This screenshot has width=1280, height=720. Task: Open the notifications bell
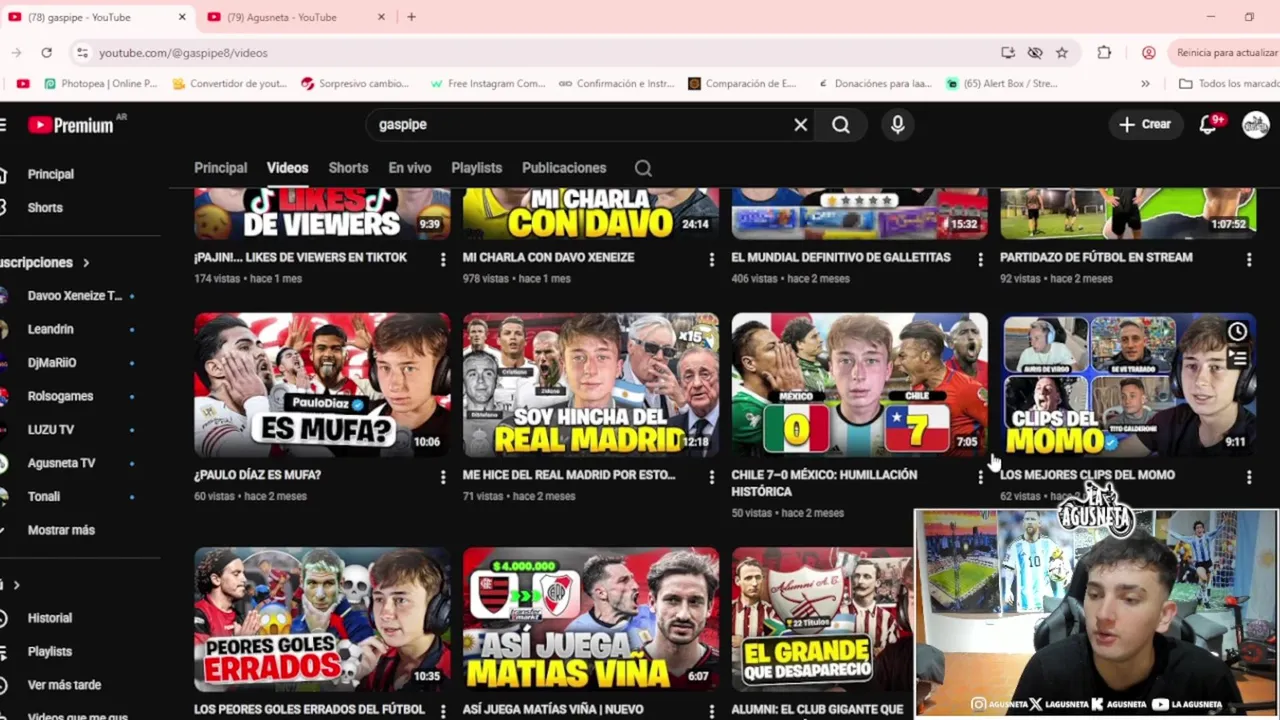1209,125
